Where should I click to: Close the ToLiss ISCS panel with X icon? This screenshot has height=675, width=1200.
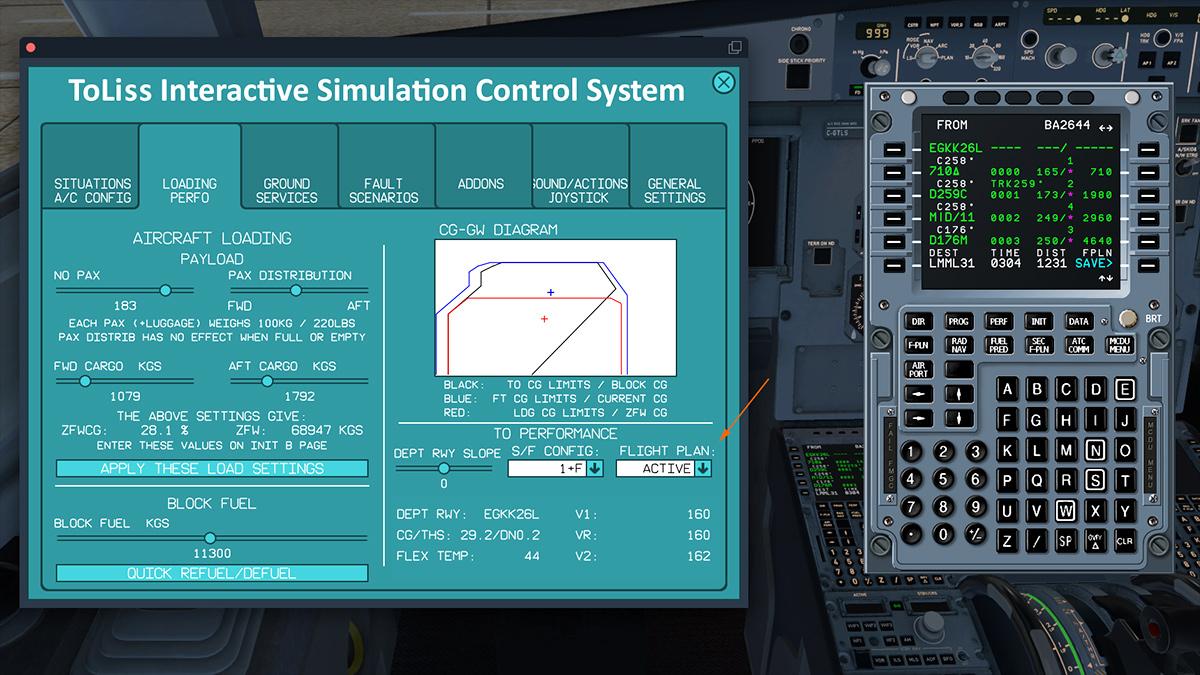pyautogui.click(x=723, y=82)
